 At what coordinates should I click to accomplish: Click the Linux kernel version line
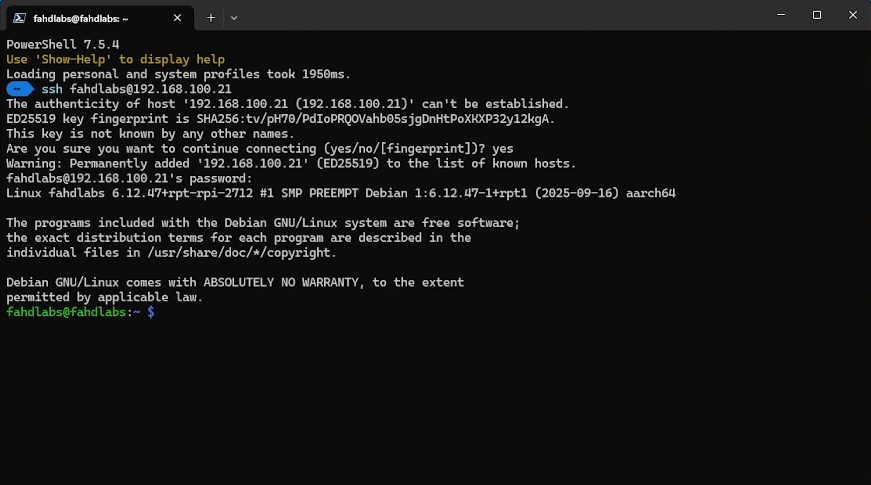click(340, 193)
